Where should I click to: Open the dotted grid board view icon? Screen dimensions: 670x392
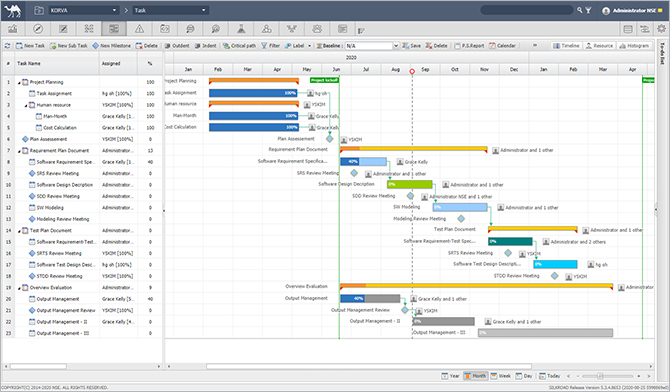[x=89, y=29]
